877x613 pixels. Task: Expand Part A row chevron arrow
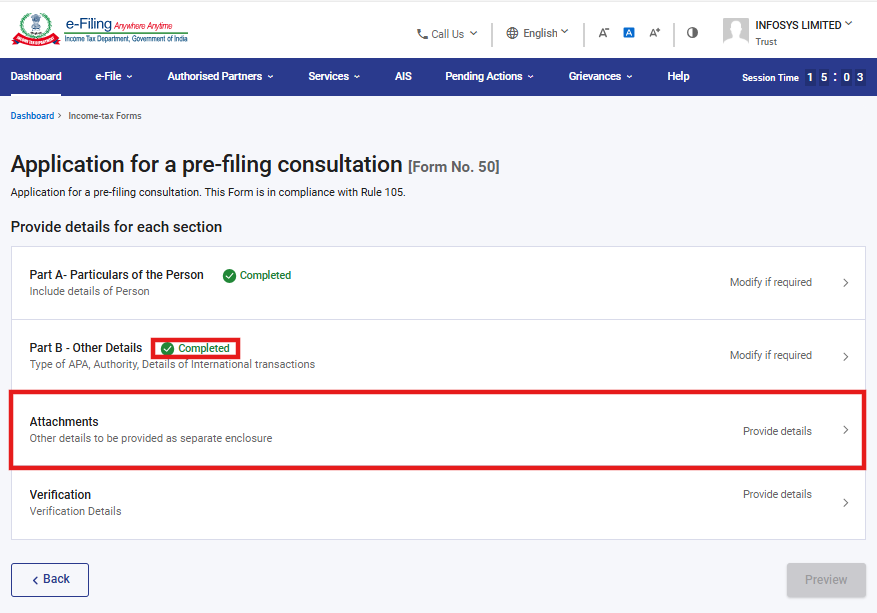coord(846,283)
